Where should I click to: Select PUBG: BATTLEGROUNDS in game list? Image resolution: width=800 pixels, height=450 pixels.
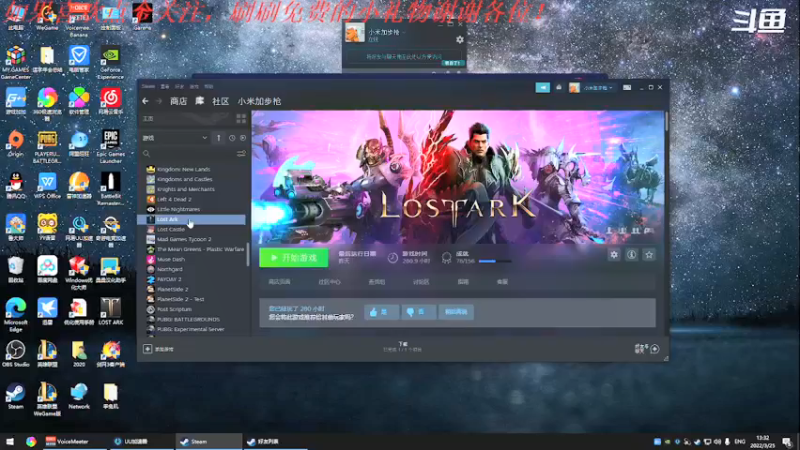point(188,319)
